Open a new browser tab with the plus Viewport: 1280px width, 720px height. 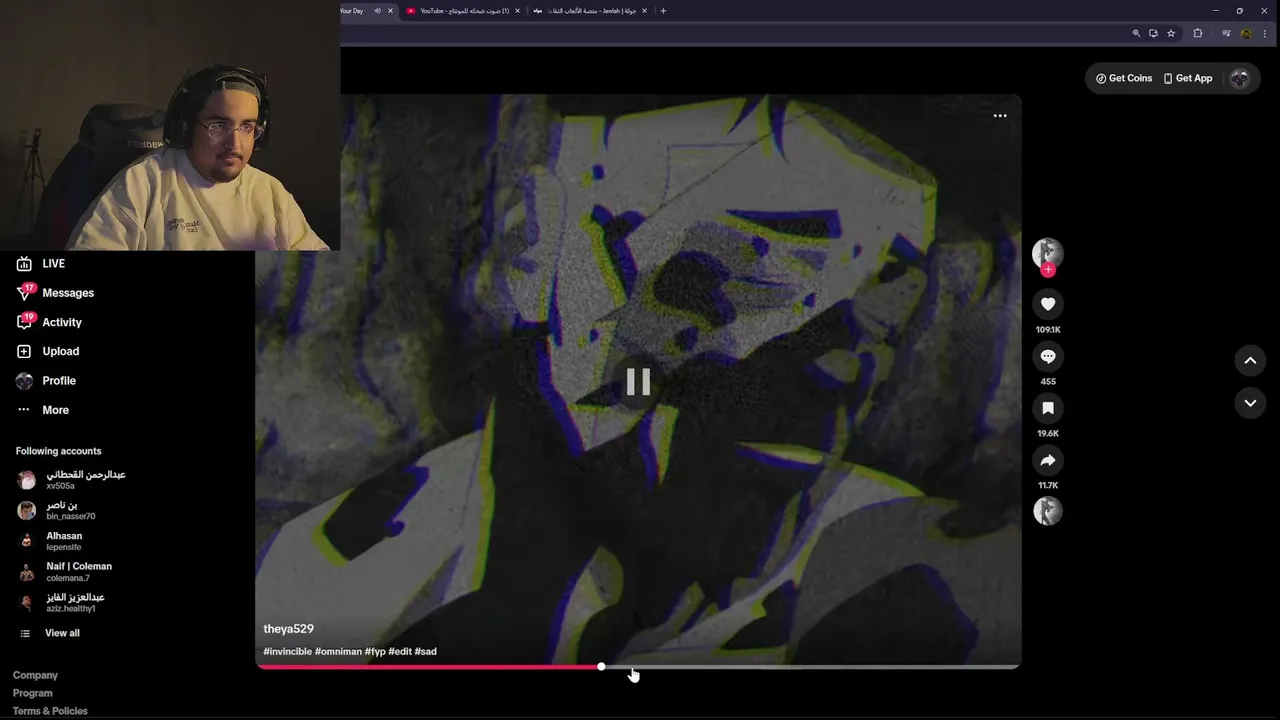[663, 11]
